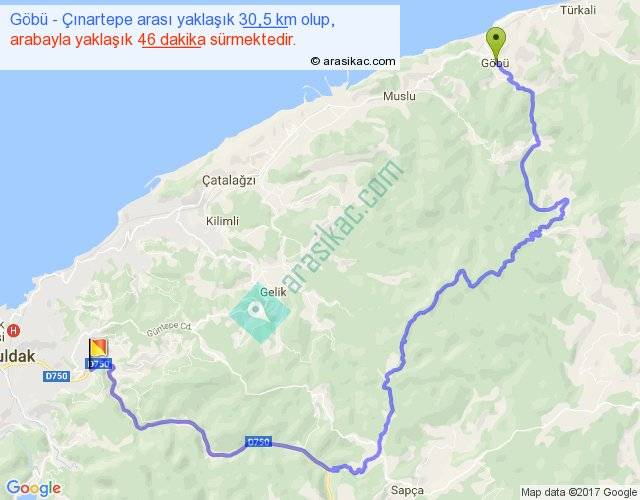
Task: Click the destination flag marker
Action: [x=98, y=350]
